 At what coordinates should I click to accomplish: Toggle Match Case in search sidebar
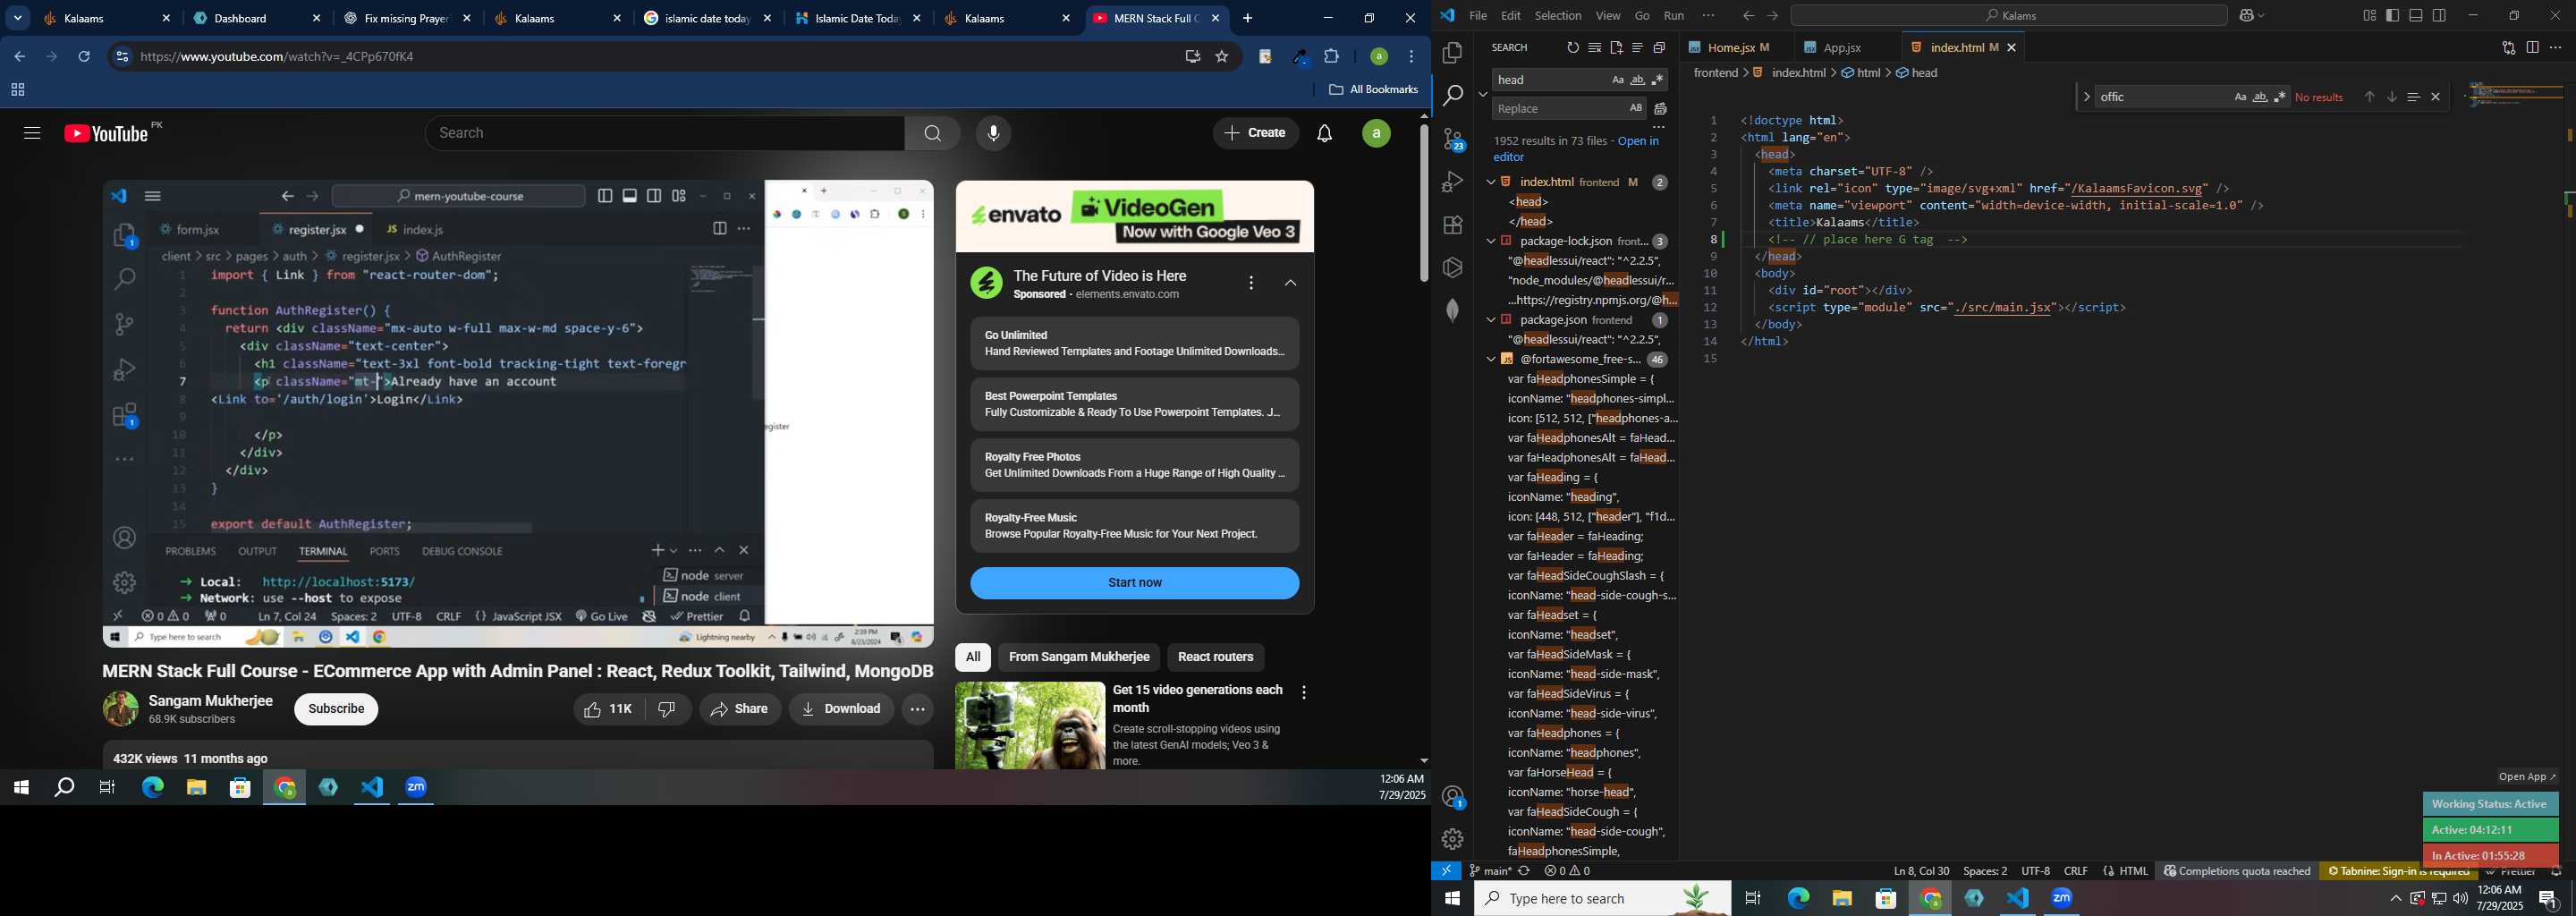click(1618, 80)
